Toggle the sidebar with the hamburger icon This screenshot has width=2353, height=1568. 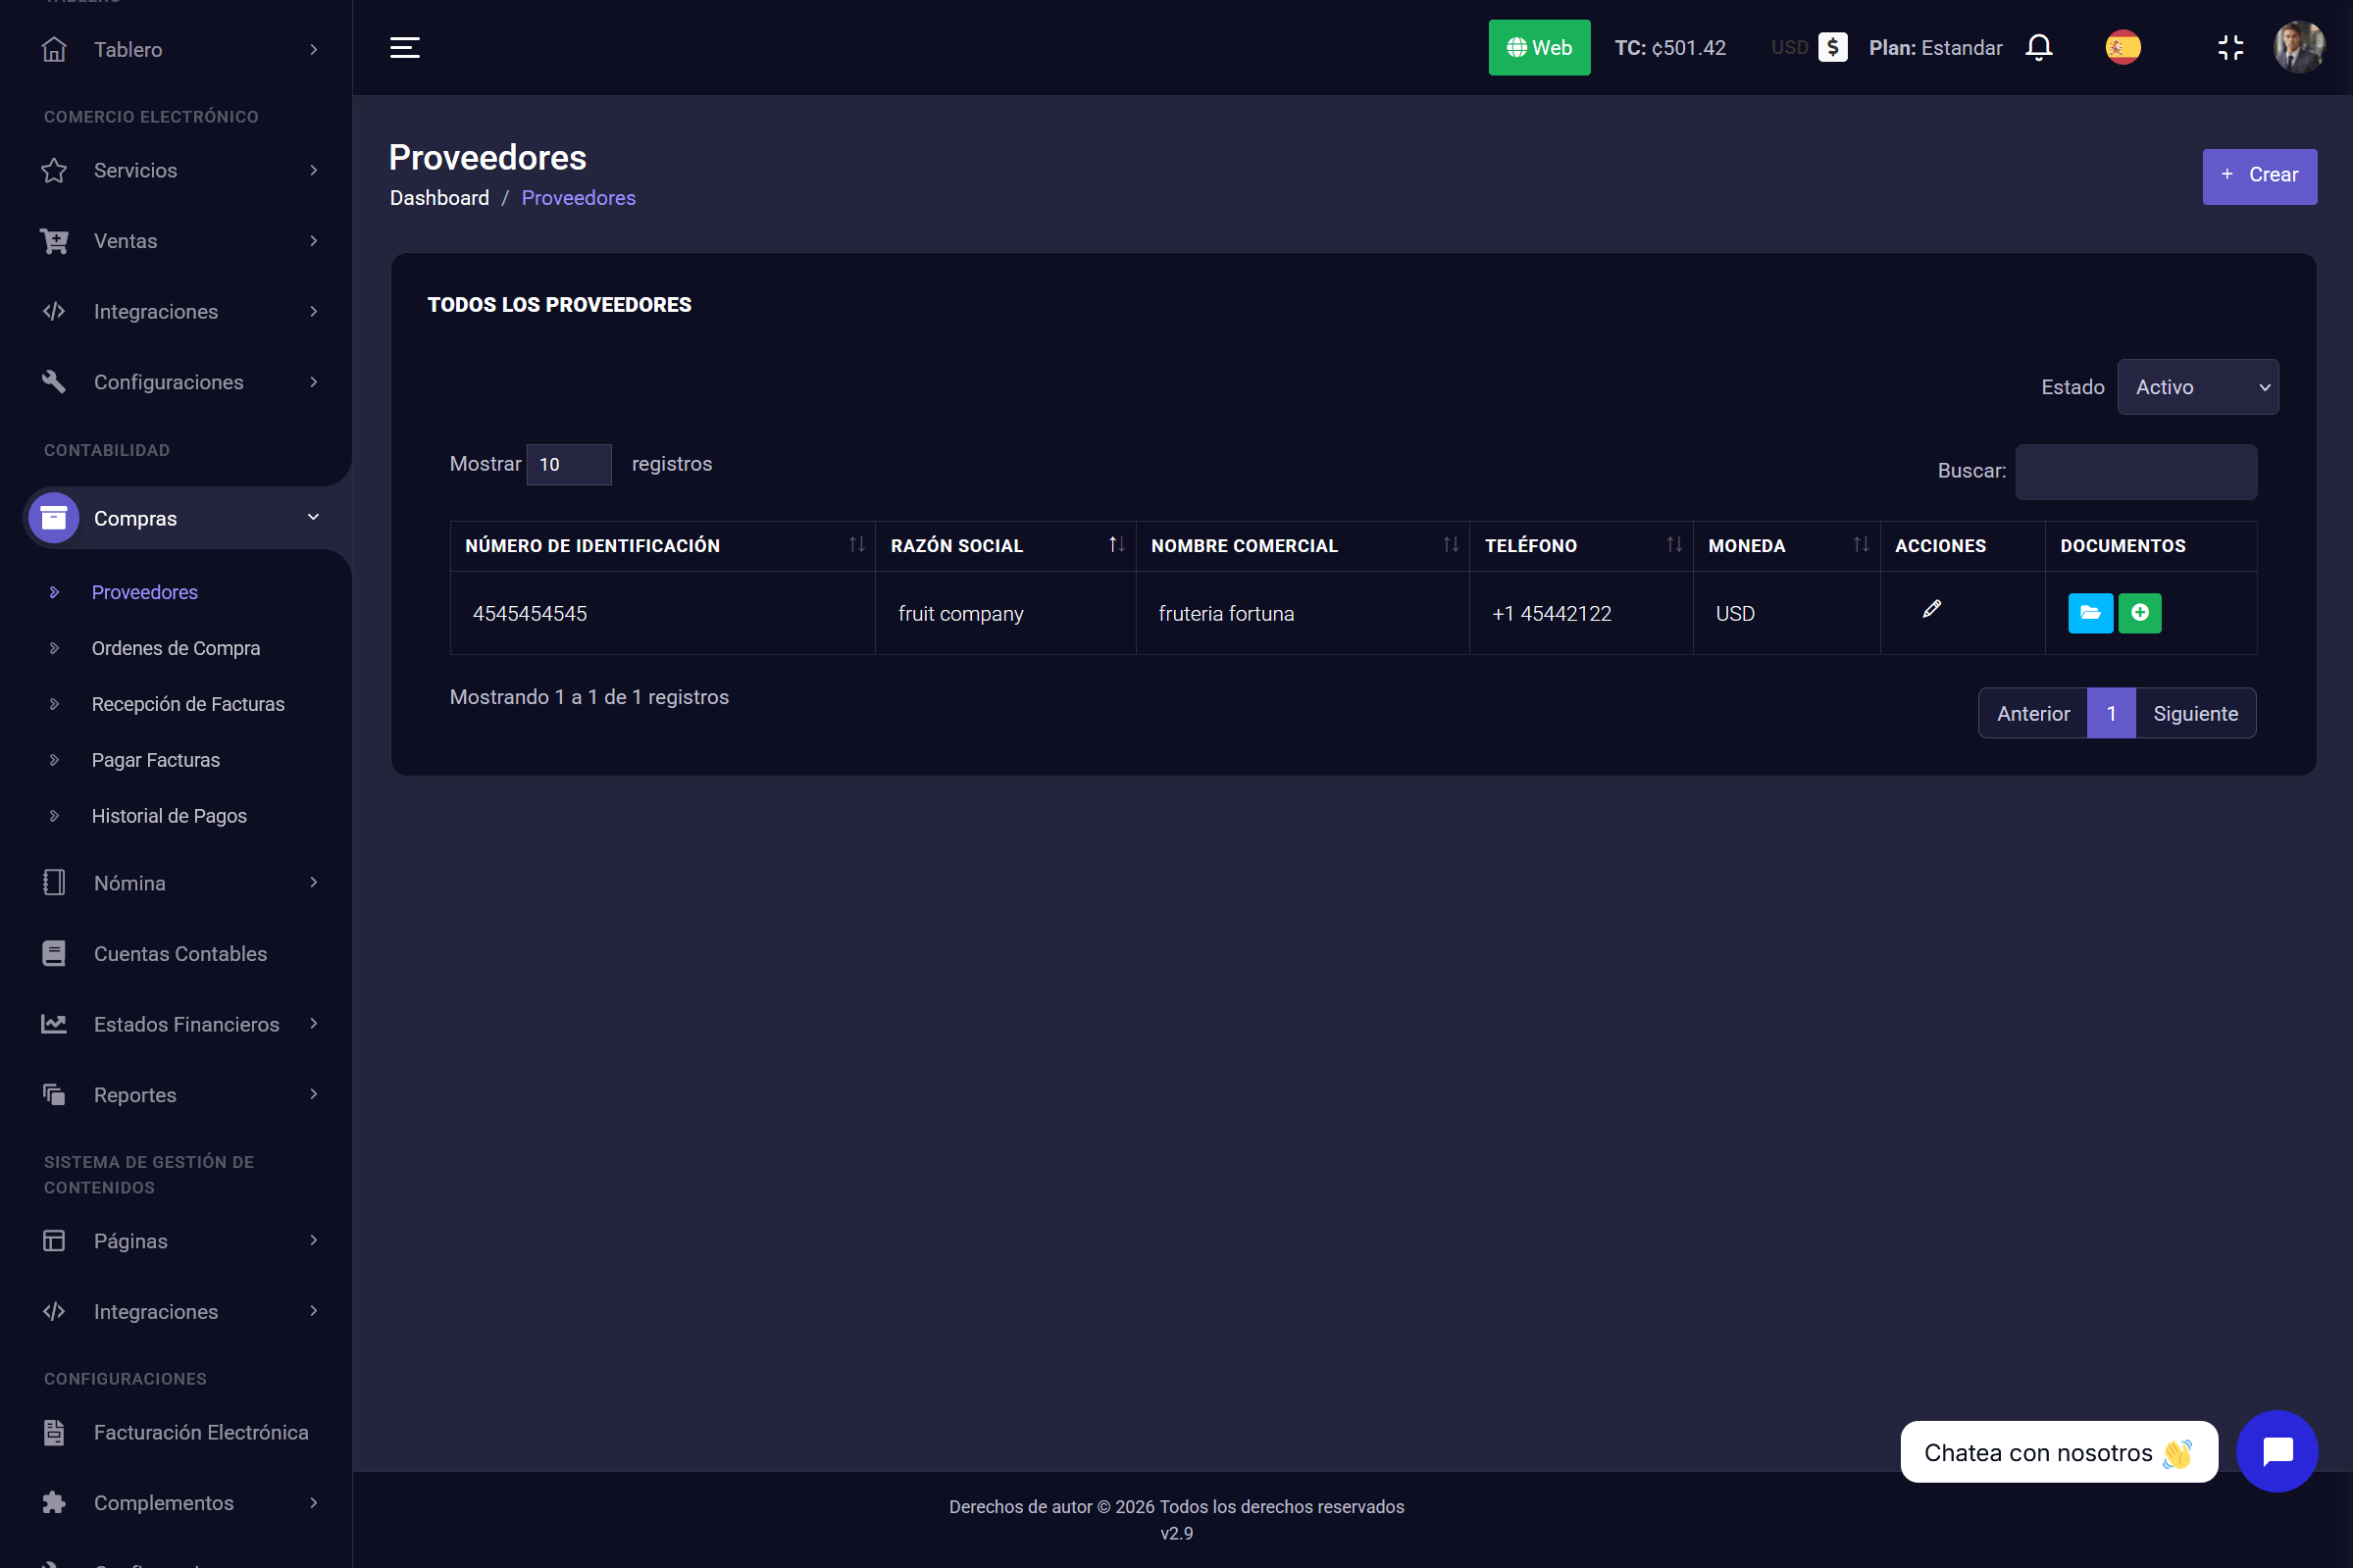[x=404, y=48]
